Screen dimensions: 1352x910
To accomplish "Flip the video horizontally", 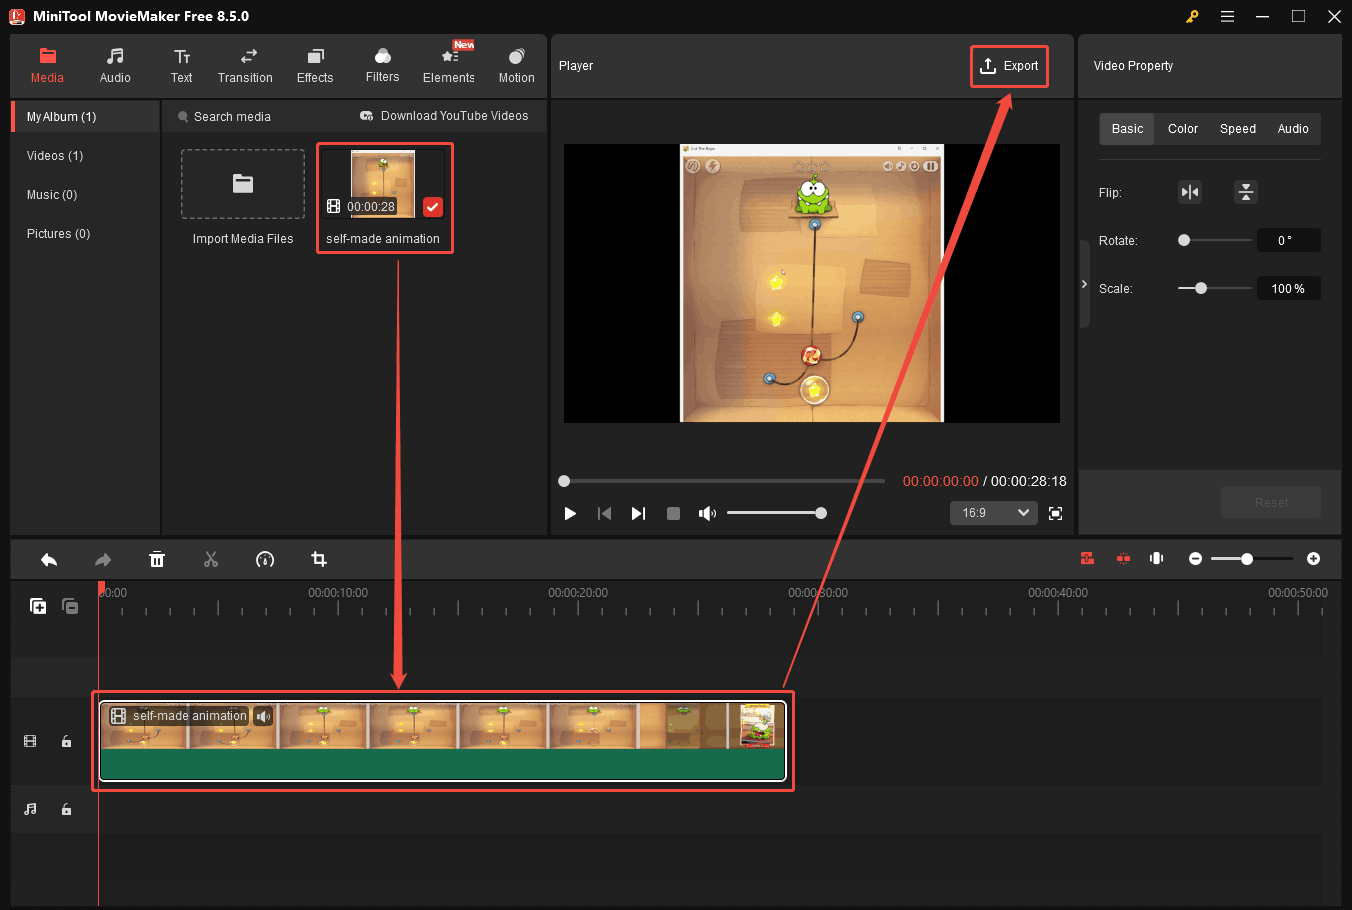I will 1189,191.
